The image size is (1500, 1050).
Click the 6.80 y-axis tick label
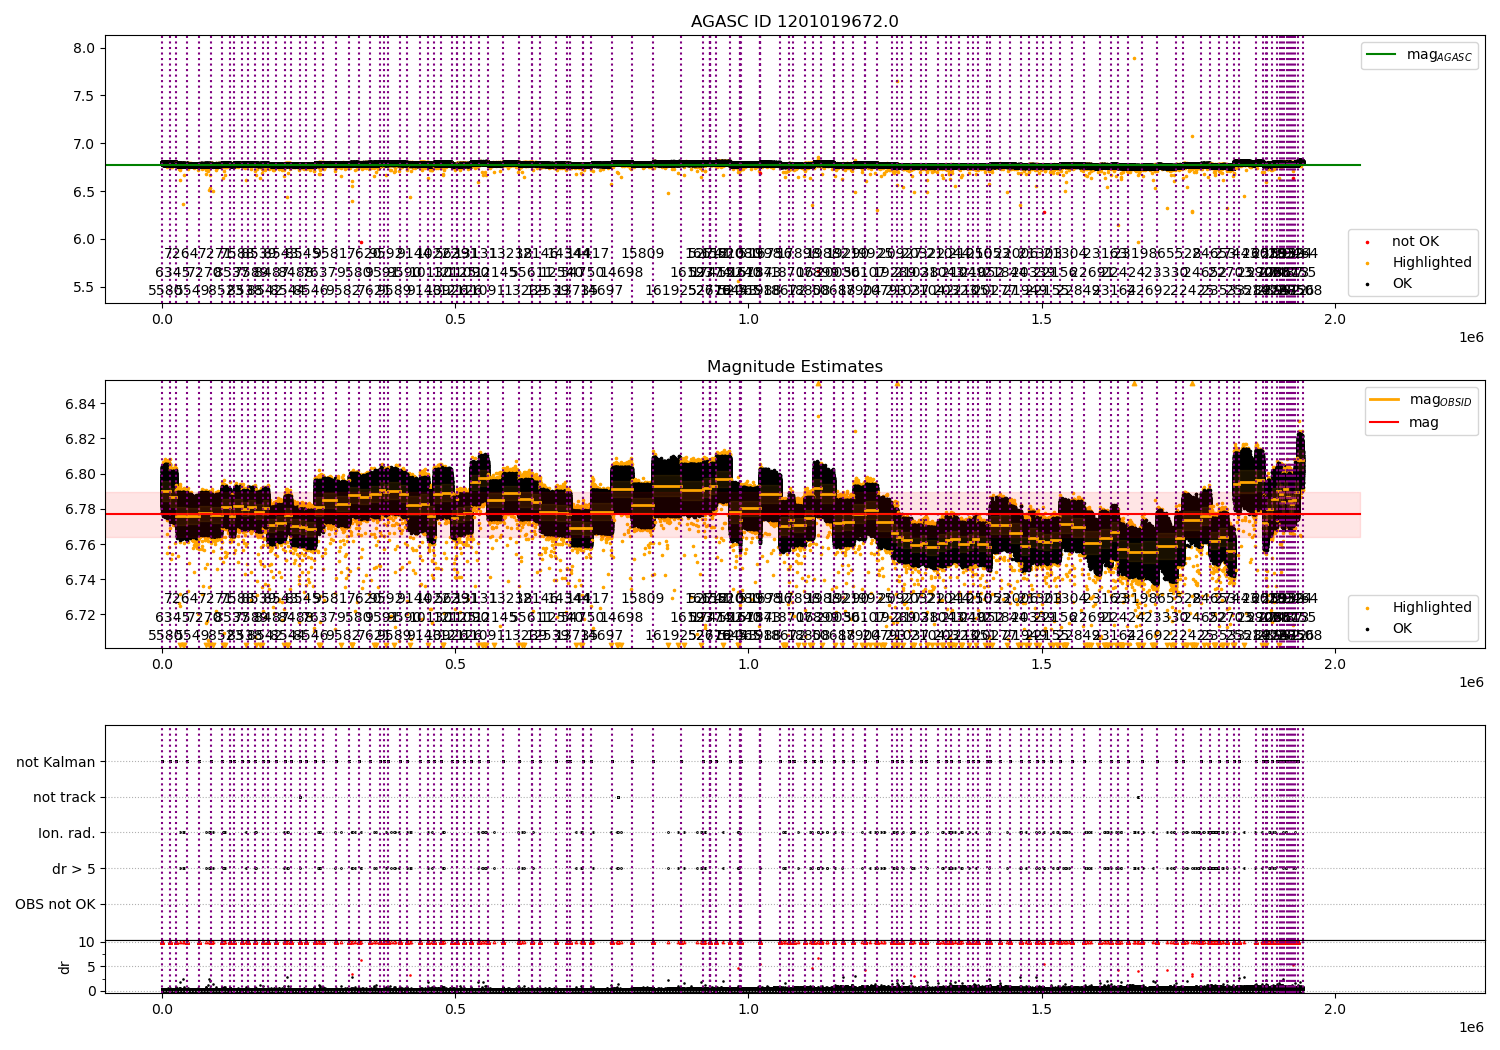[81, 474]
